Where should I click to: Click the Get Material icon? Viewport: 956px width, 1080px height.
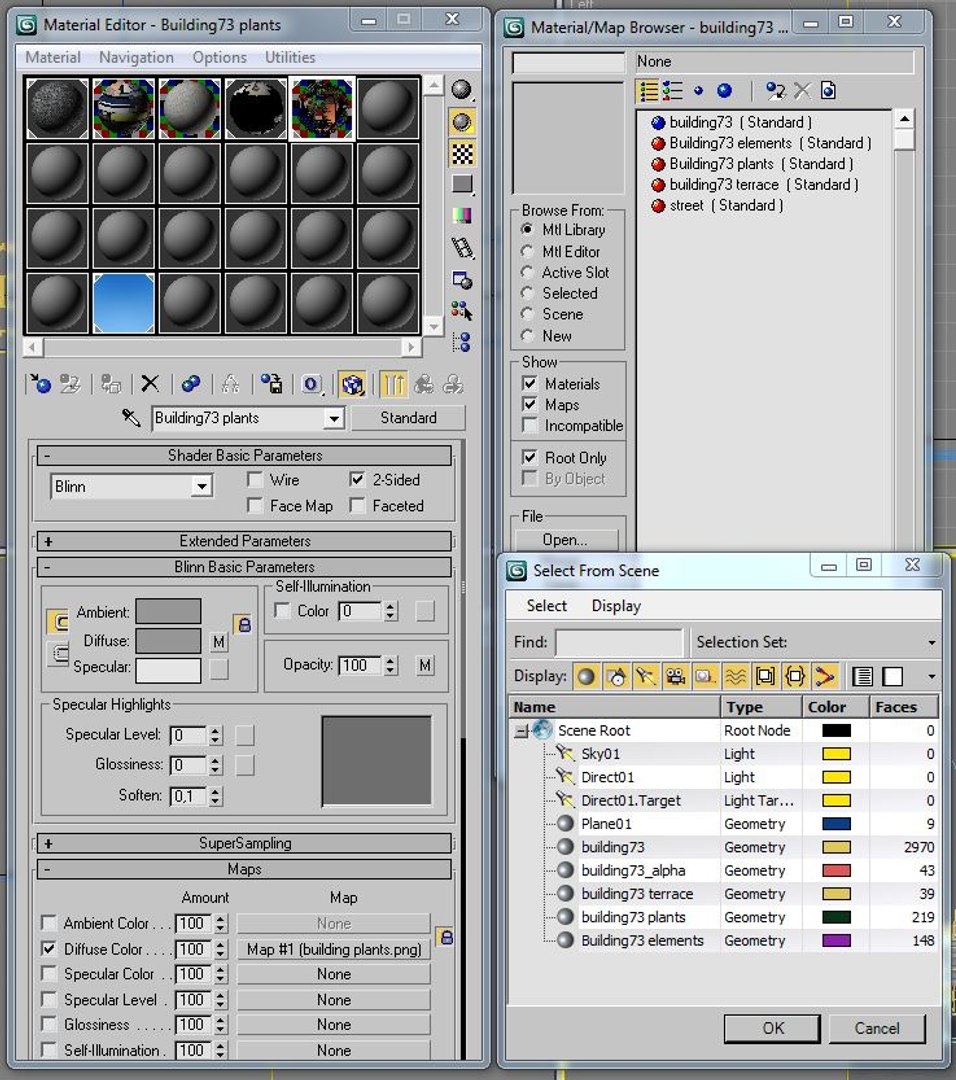pyautogui.click(x=41, y=384)
